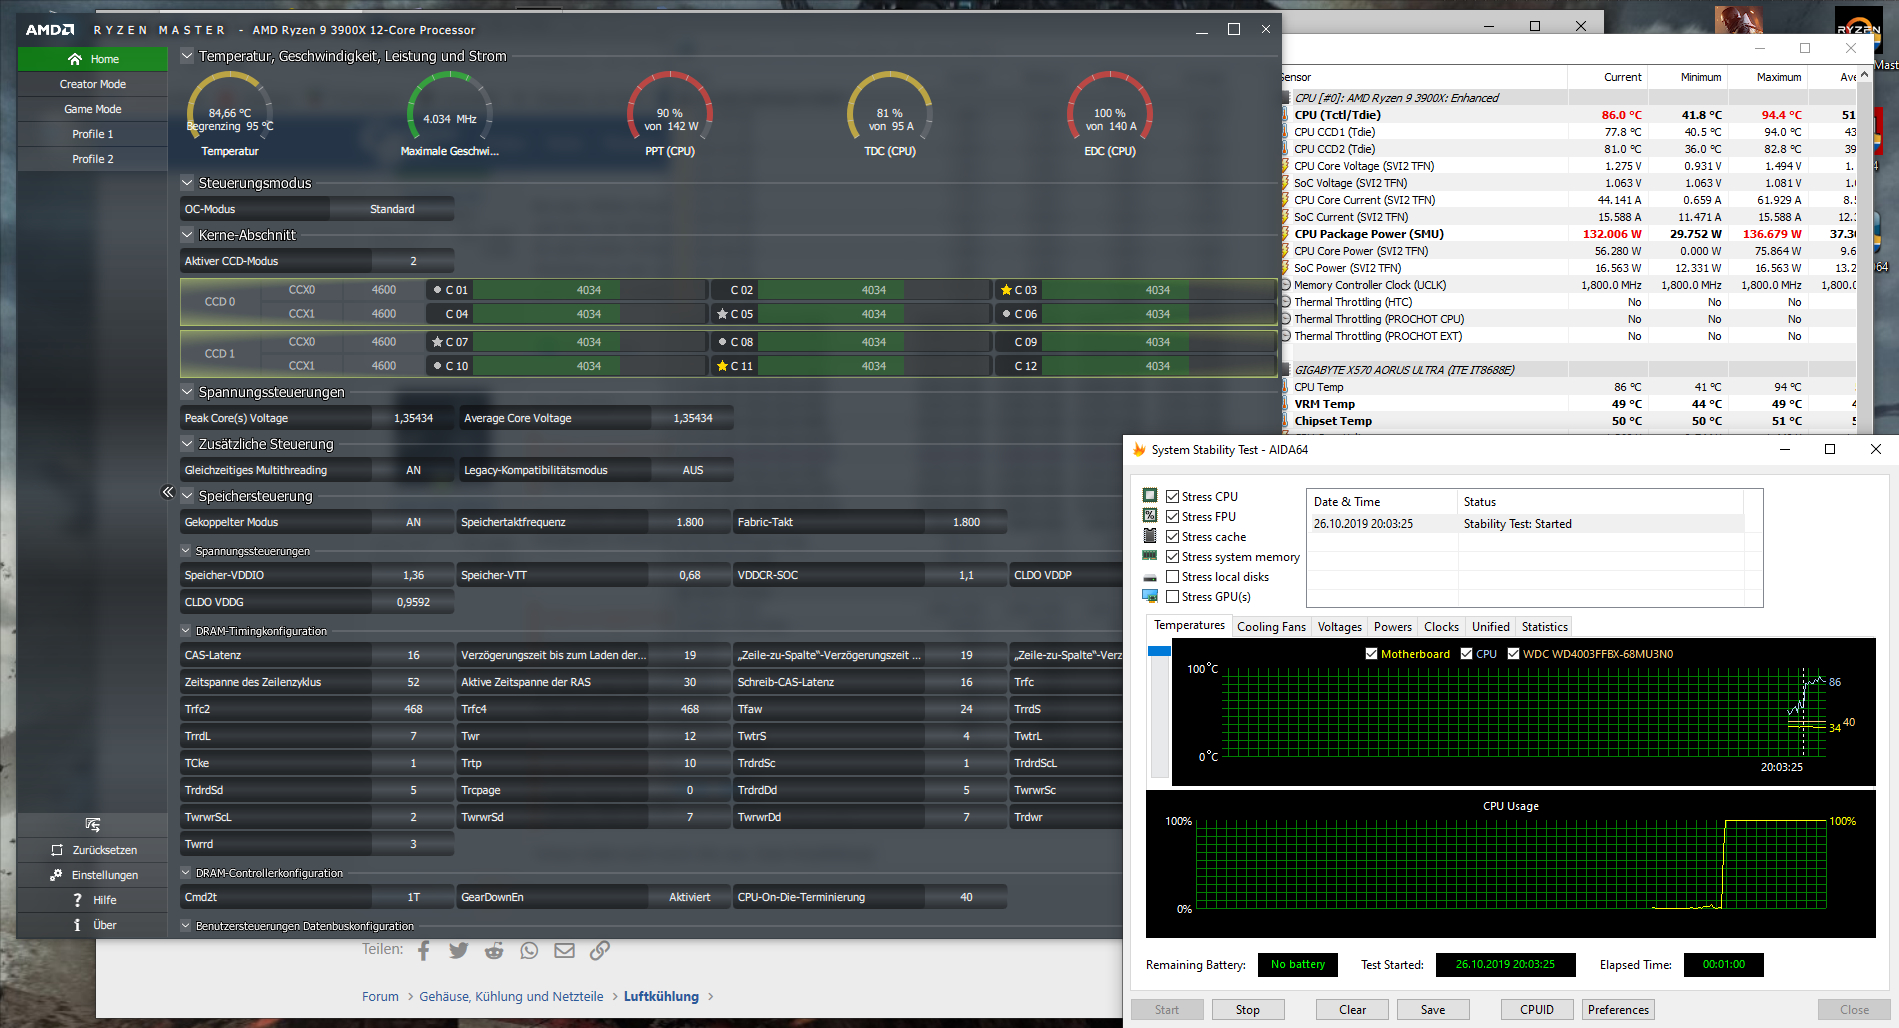The height and width of the screenshot is (1028, 1899).
Task: Toggle the CPU checkbox above the temperature graph
Action: [1467, 654]
